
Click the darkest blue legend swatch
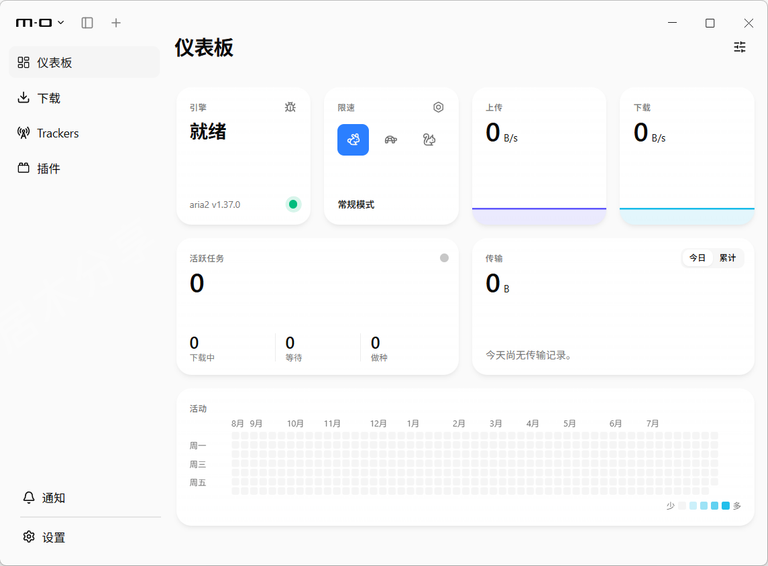(725, 506)
